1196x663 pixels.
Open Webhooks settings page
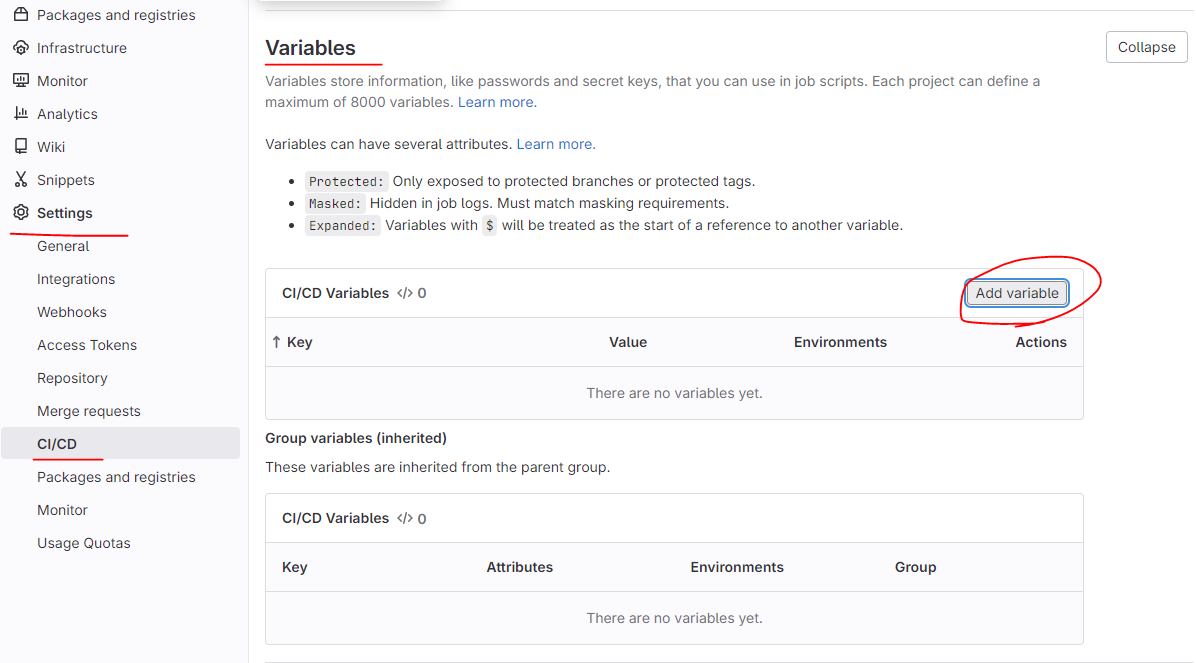pos(72,312)
